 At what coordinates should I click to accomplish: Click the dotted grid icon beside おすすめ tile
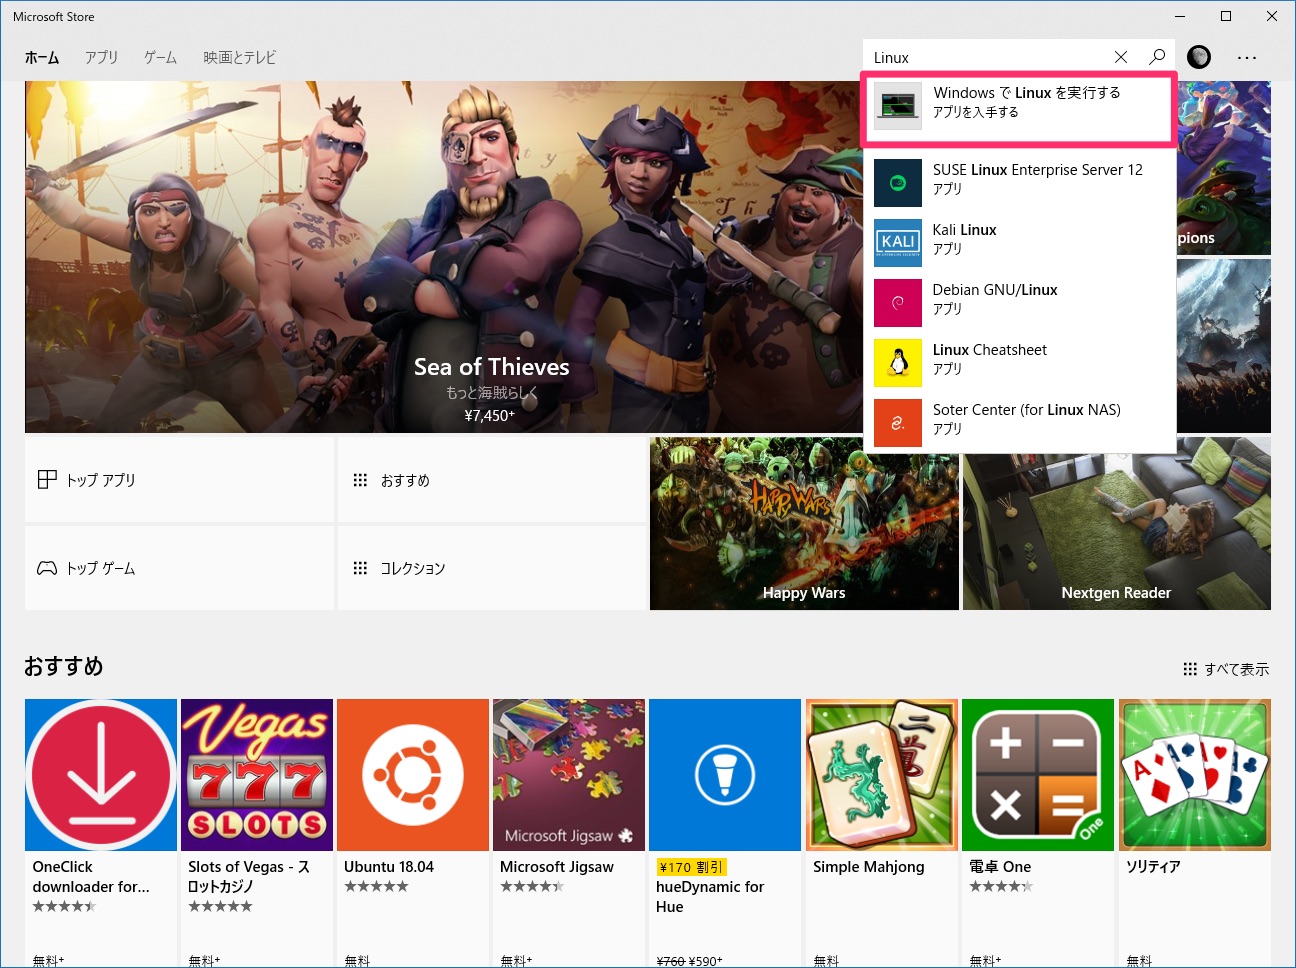(360, 480)
